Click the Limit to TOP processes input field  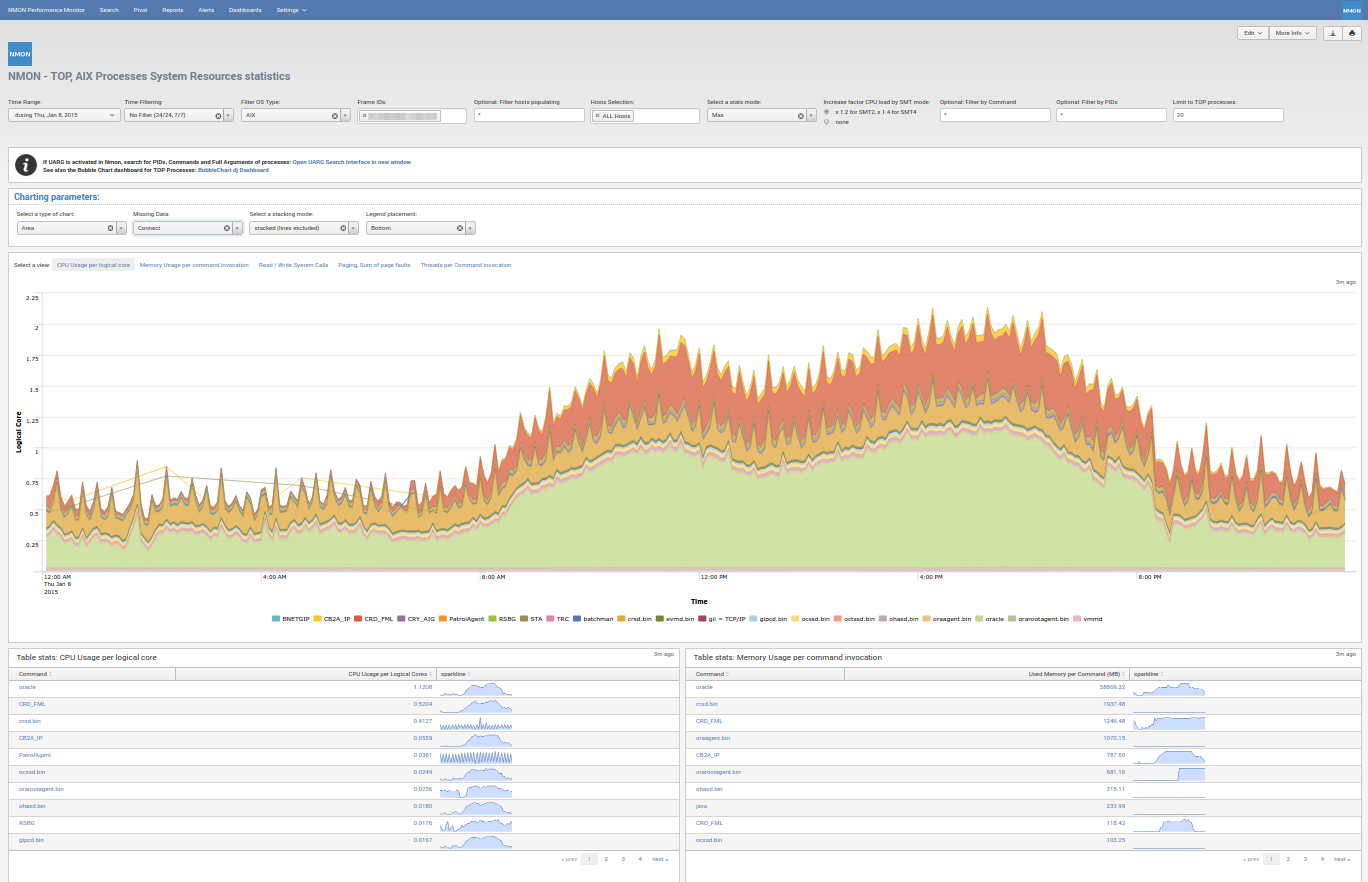tap(1227, 116)
